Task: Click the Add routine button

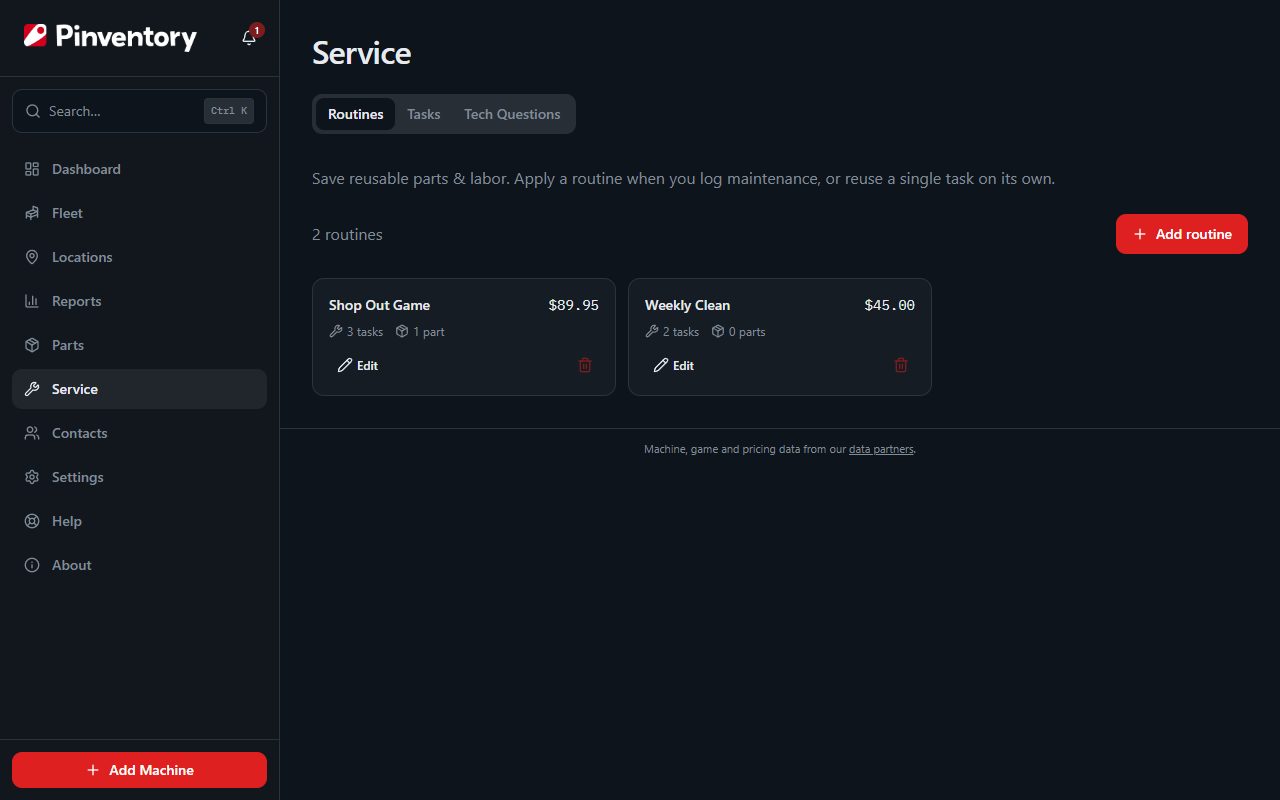Action: [1182, 234]
